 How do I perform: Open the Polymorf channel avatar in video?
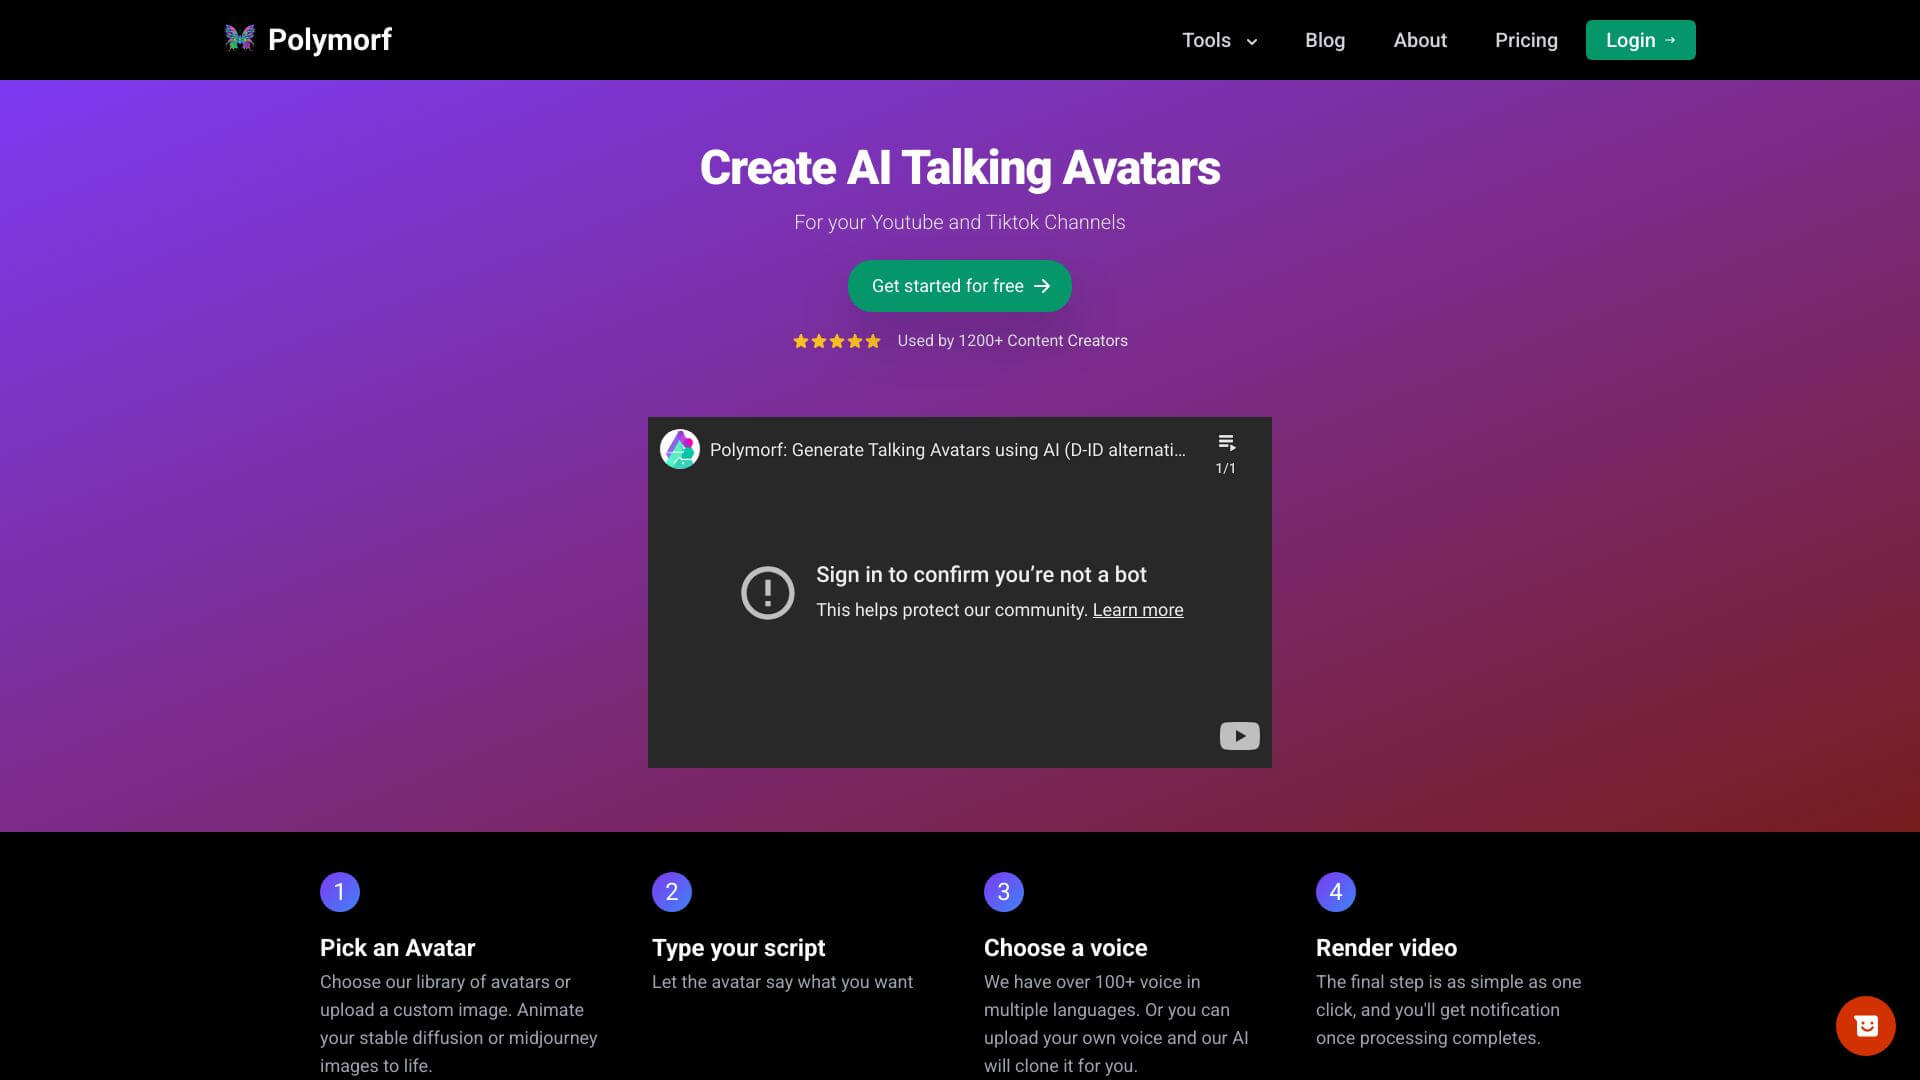click(679, 449)
